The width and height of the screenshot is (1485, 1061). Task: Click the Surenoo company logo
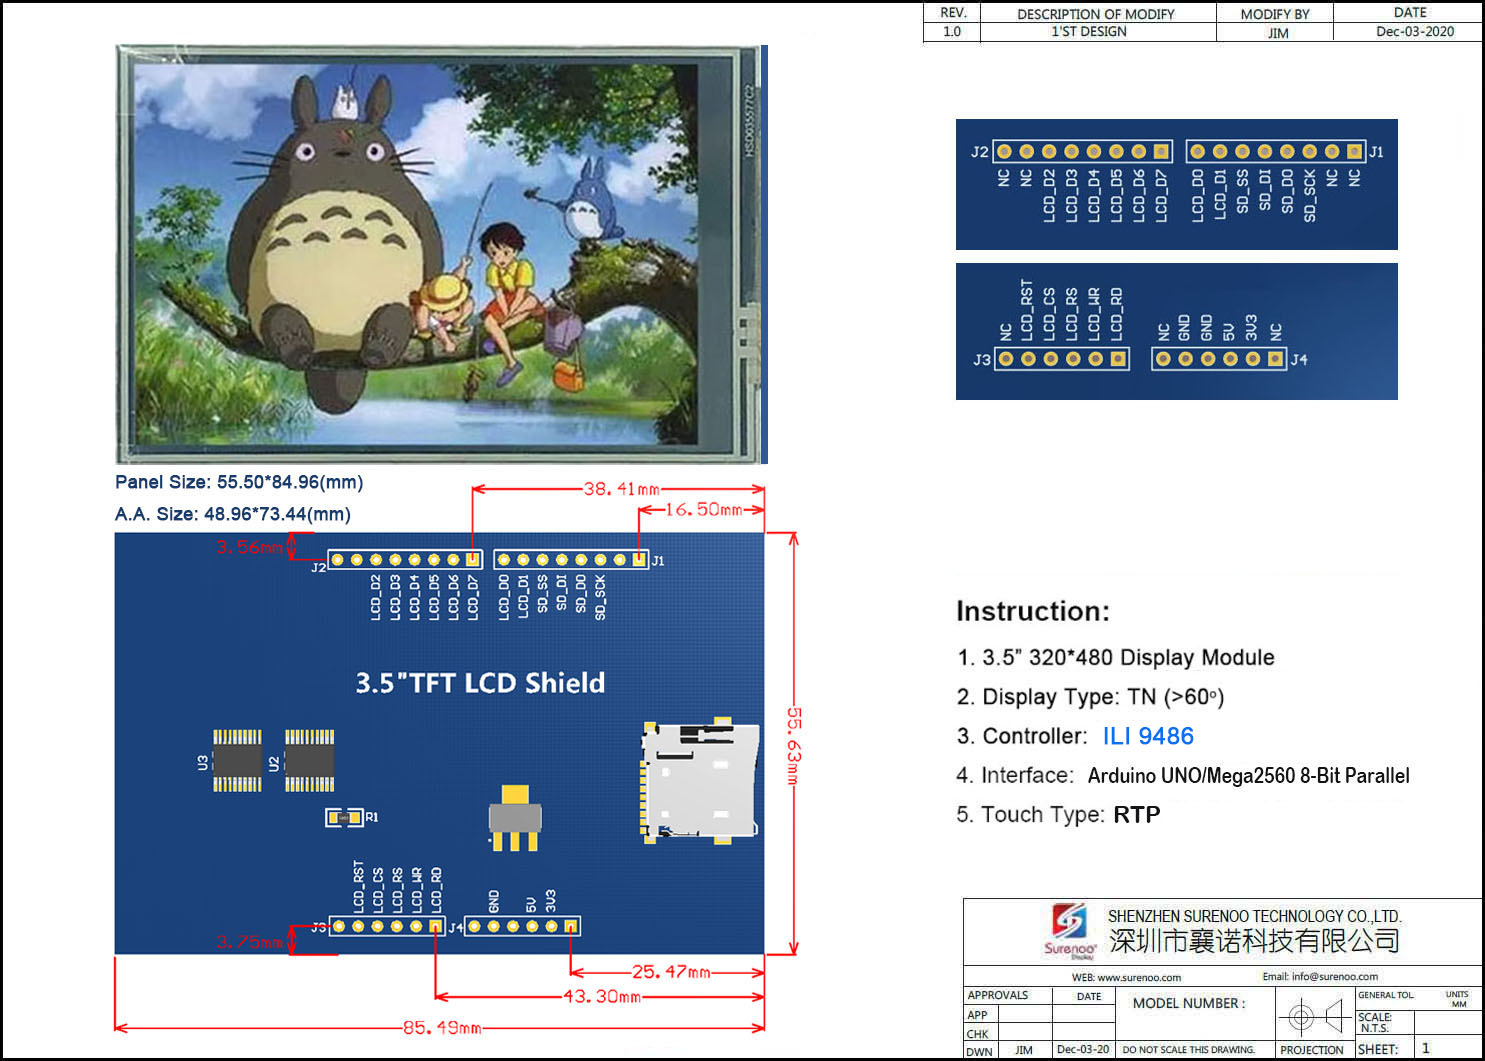(x=1069, y=929)
